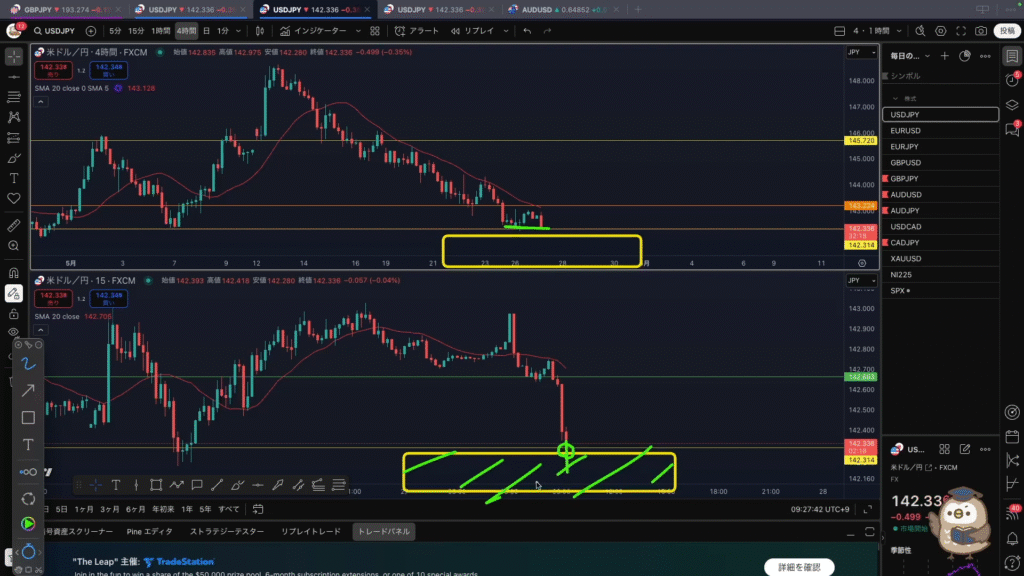The width and height of the screenshot is (1024, 576).
Task: Select GBPJPY in the watchlist
Action: [x=940, y=179]
